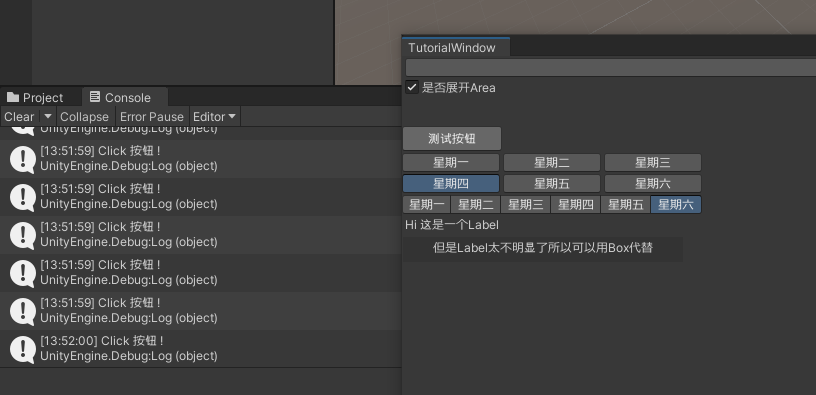
Task: Select 星期二 in the two-row selection grid
Action: [552, 162]
